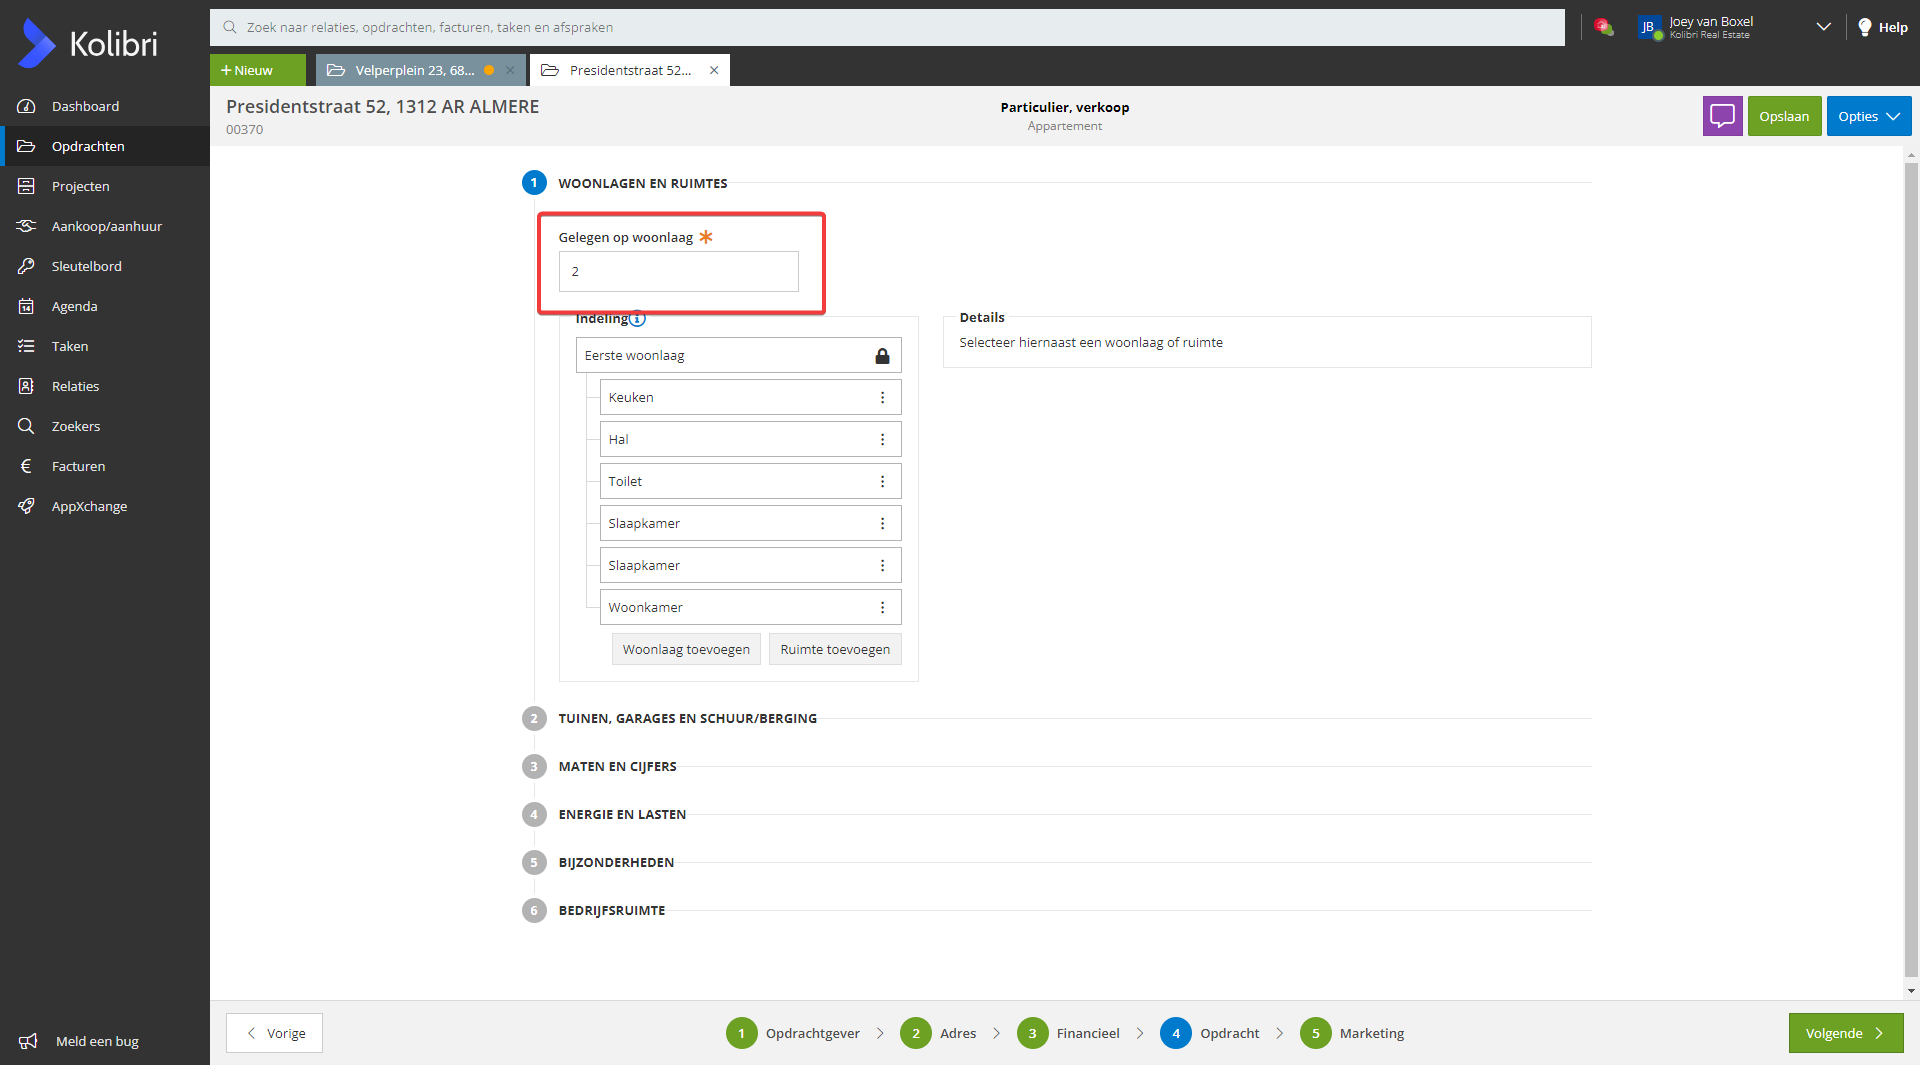
Task: Go to step 5 Marketing
Action: pos(1352,1033)
